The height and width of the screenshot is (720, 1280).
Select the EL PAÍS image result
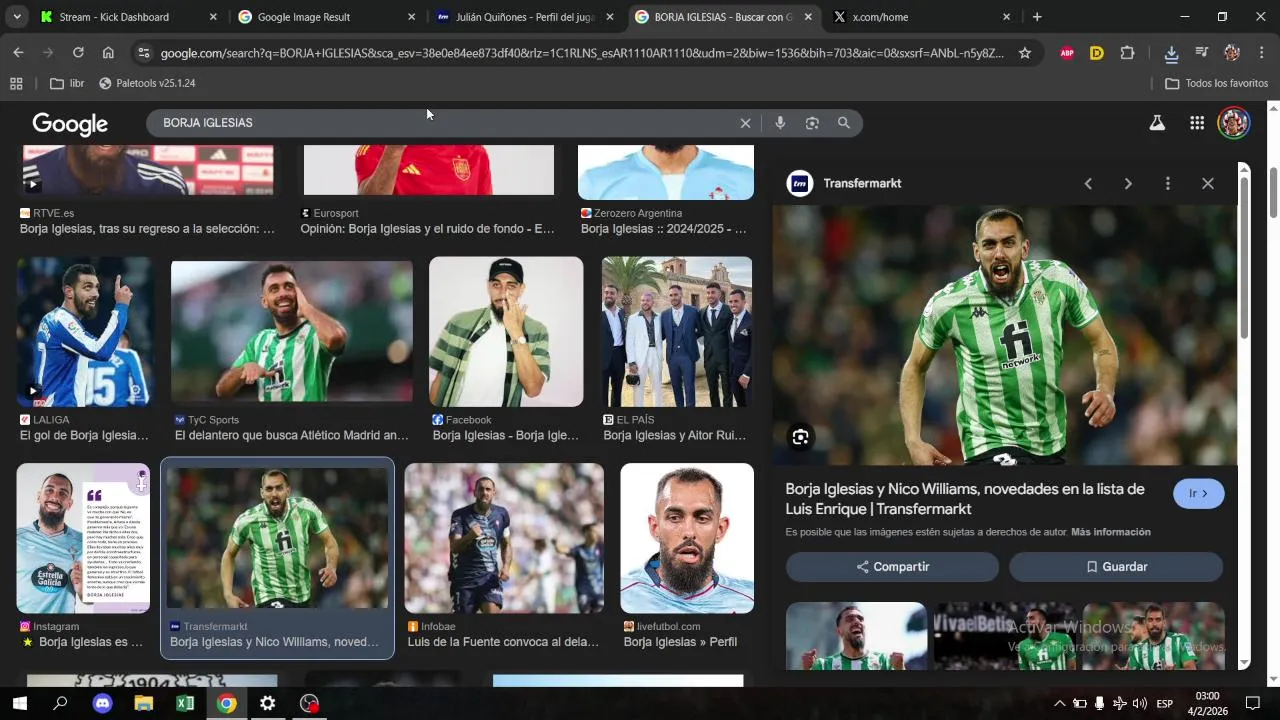[677, 332]
